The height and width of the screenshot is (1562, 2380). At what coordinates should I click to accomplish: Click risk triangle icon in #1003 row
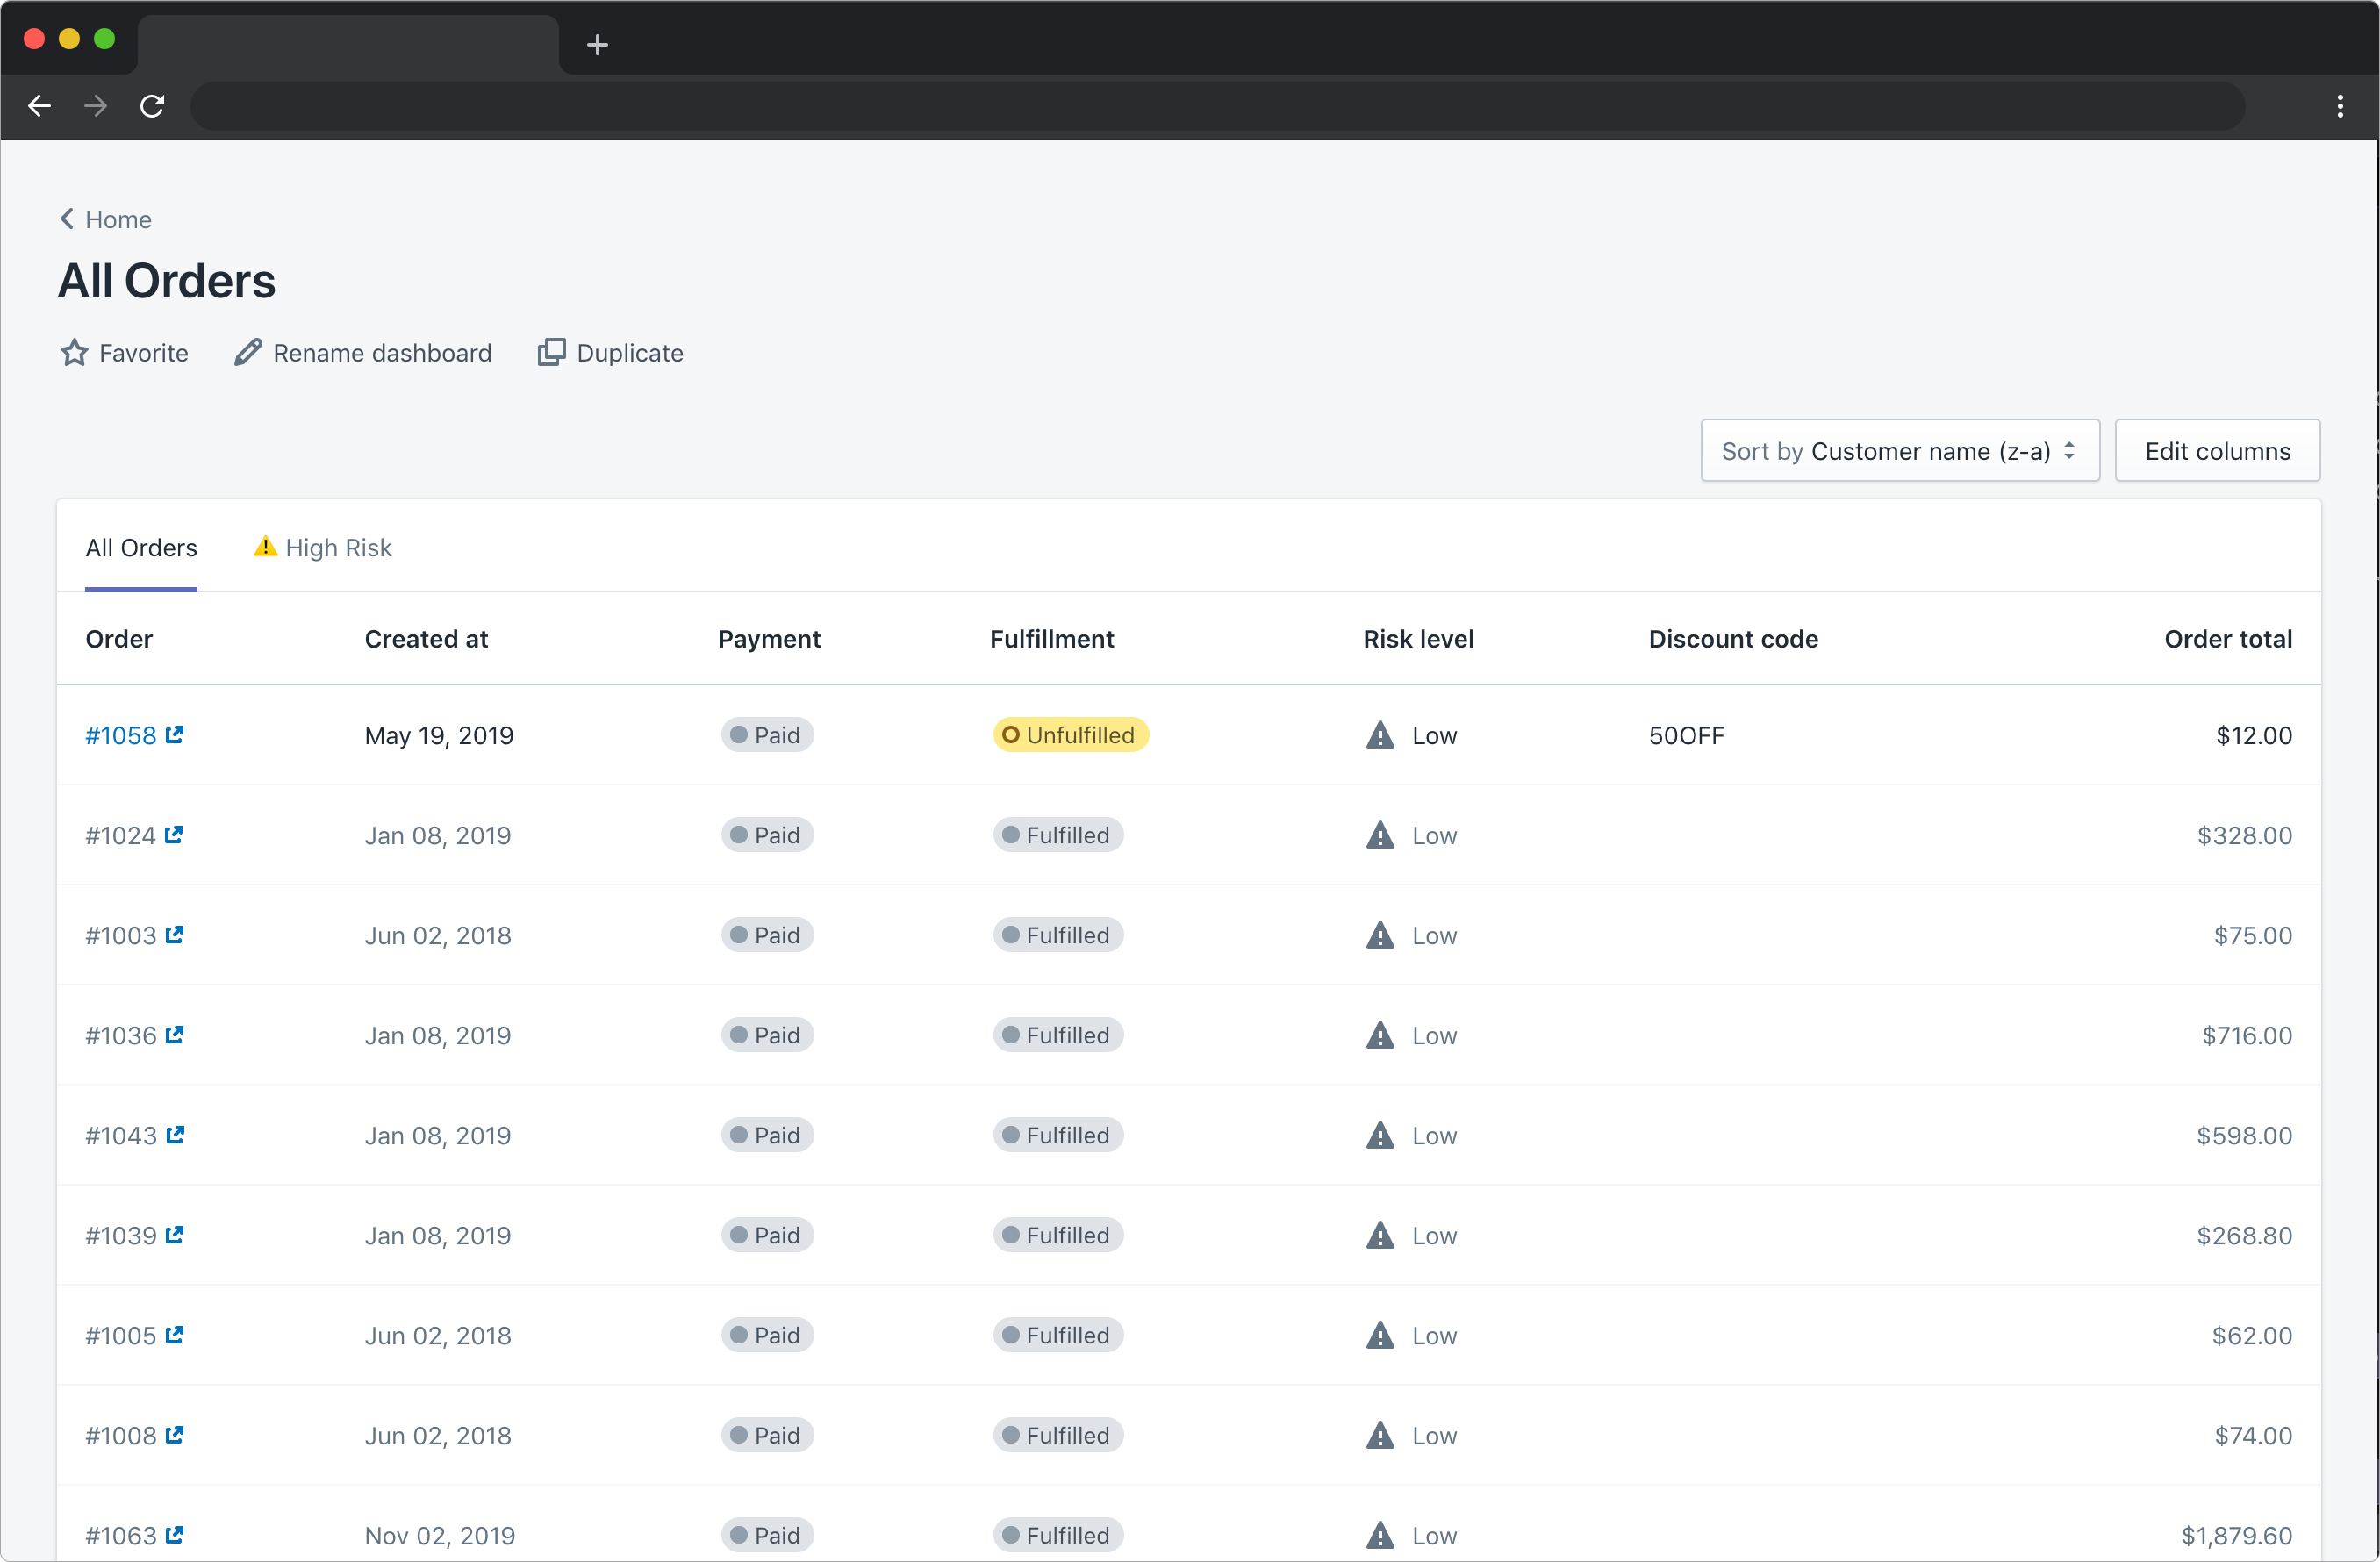(x=1380, y=935)
